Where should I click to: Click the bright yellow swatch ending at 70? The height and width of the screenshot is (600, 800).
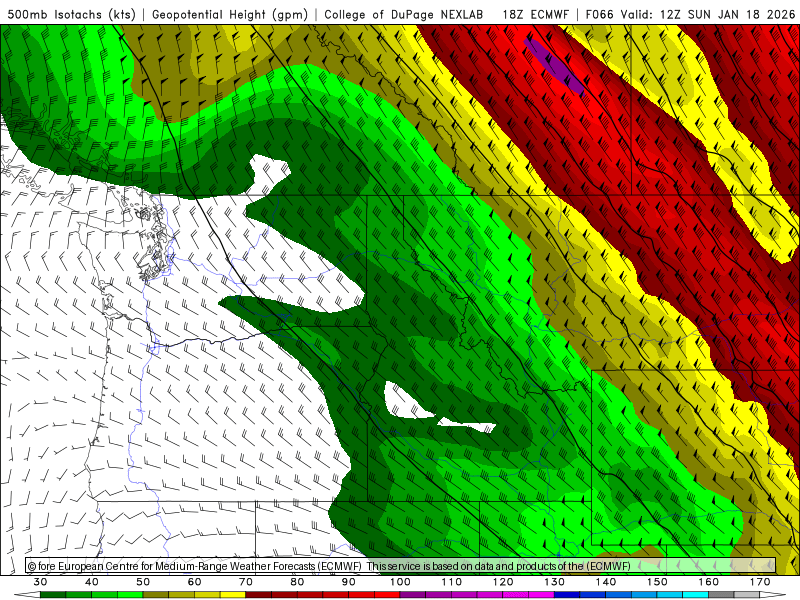233,595
